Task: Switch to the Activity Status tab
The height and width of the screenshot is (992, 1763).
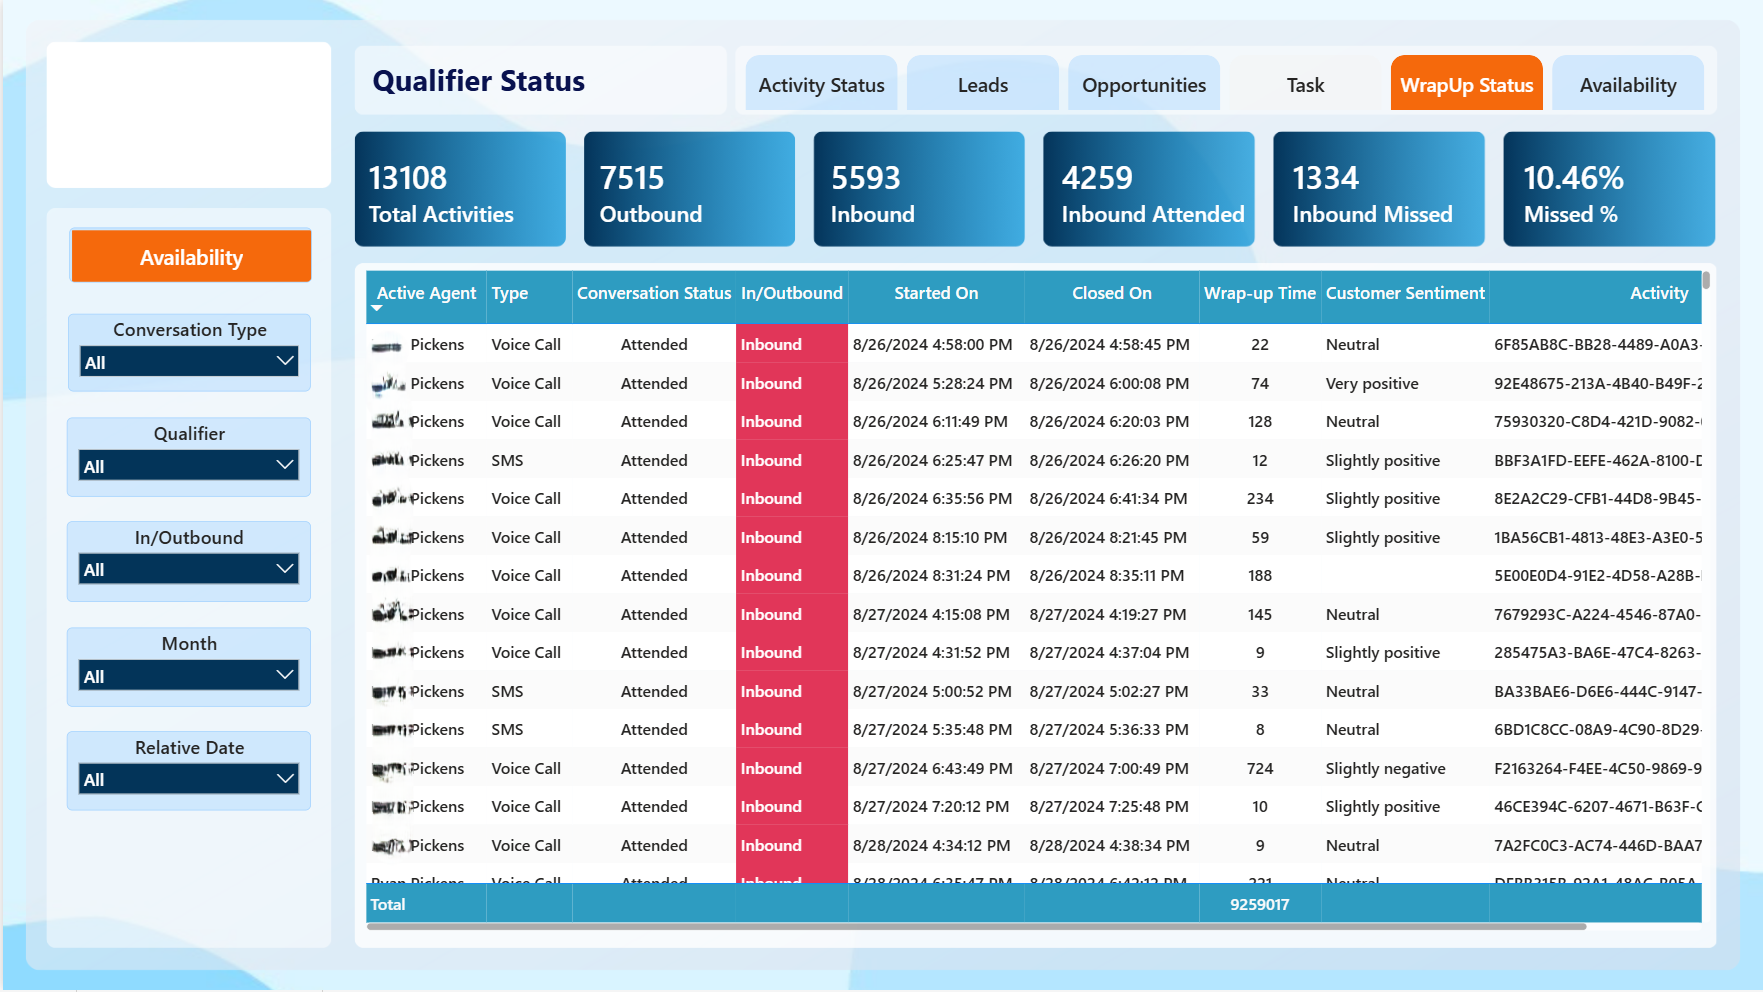Action: pos(821,84)
